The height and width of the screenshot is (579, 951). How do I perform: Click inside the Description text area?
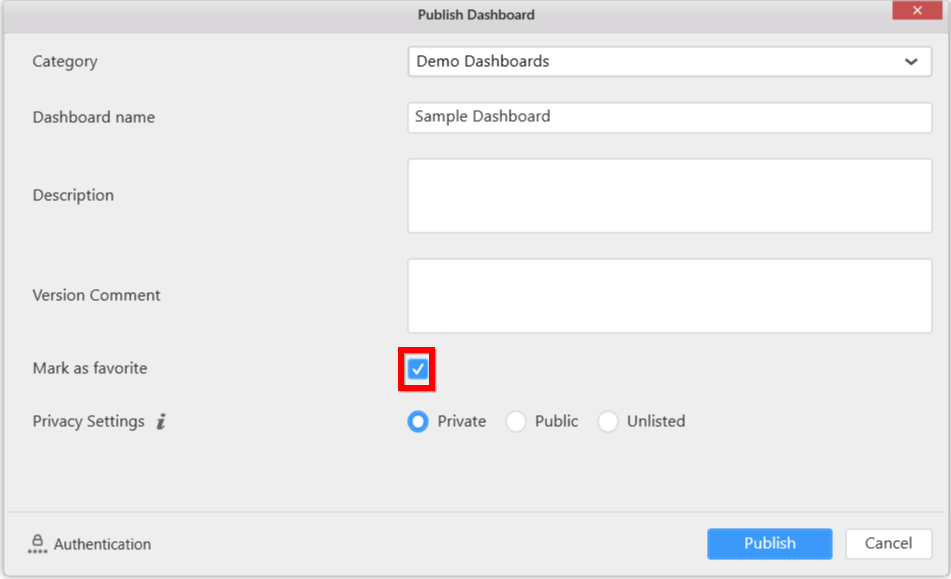(670, 196)
